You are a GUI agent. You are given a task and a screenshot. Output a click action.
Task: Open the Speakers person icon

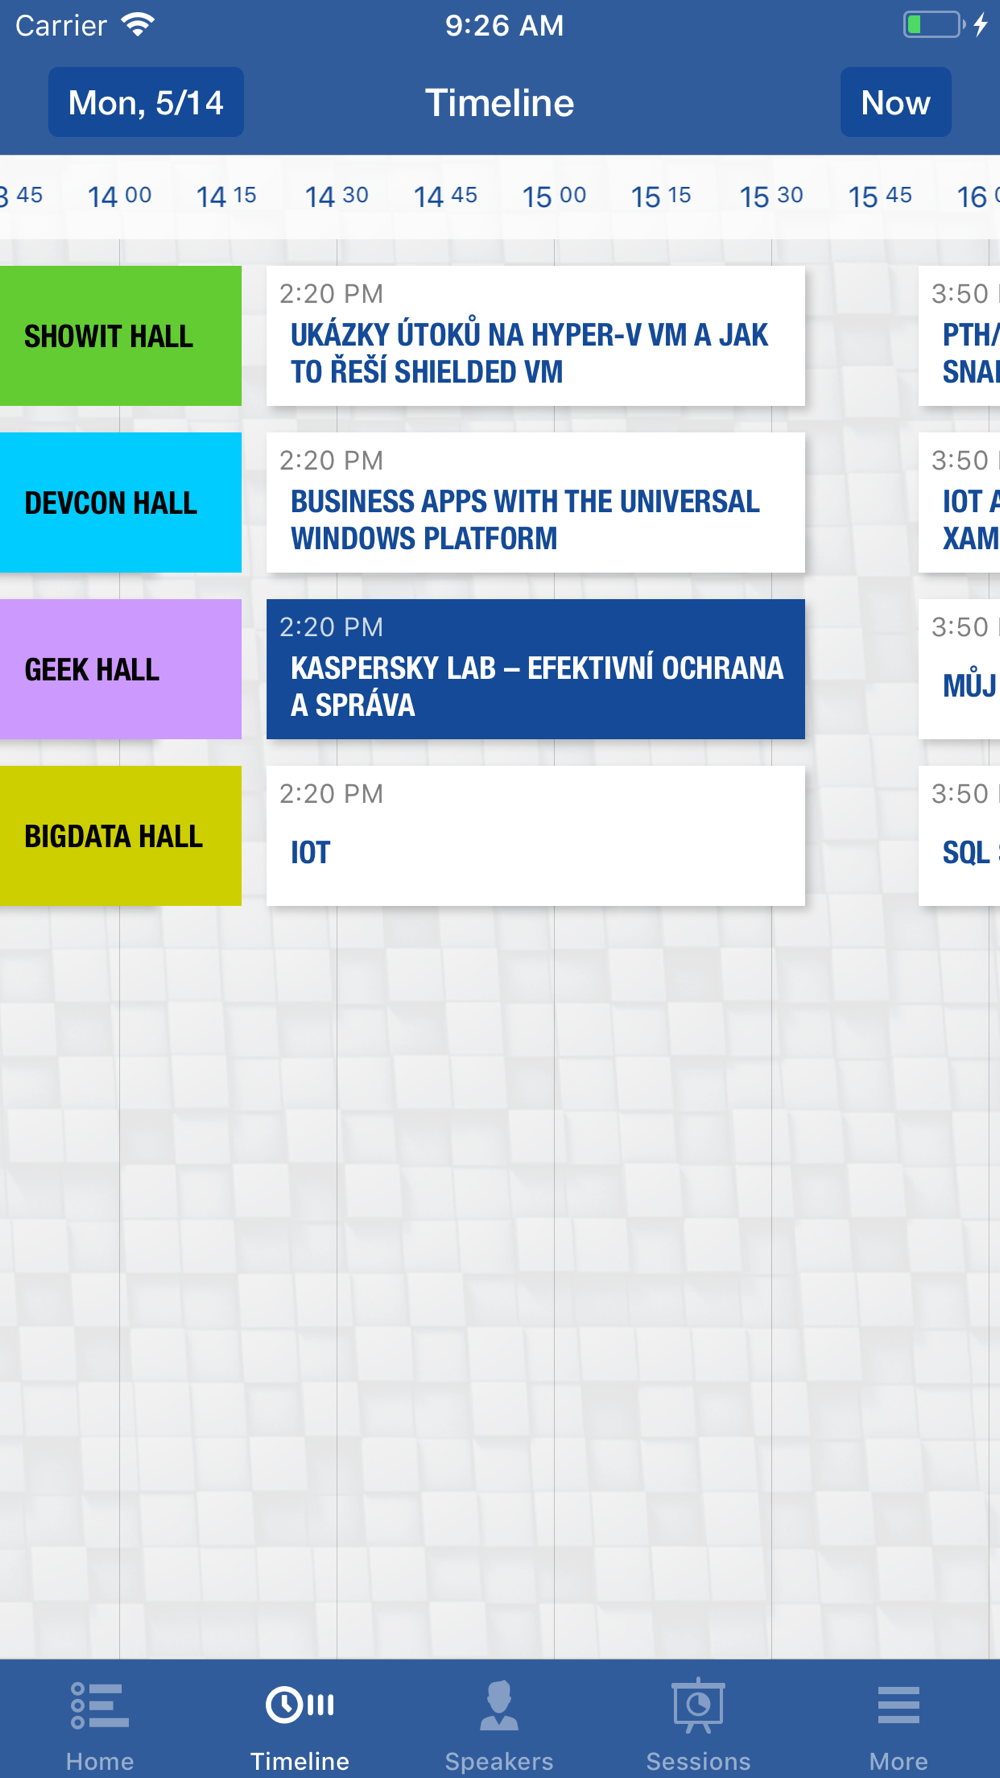499,1705
